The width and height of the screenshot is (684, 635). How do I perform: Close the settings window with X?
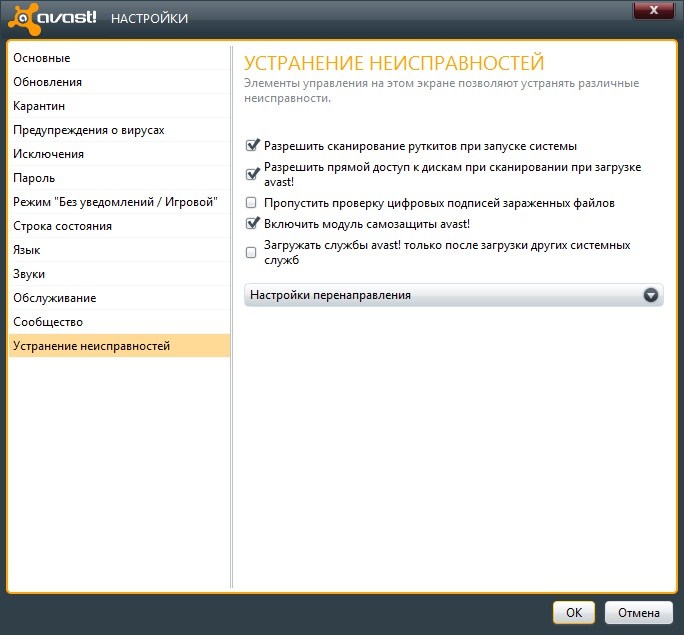[653, 10]
